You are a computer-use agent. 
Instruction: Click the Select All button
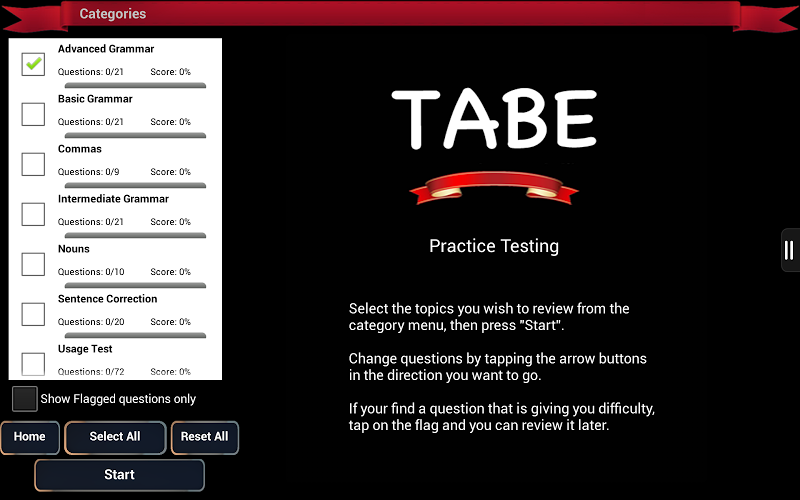coord(115,437)
